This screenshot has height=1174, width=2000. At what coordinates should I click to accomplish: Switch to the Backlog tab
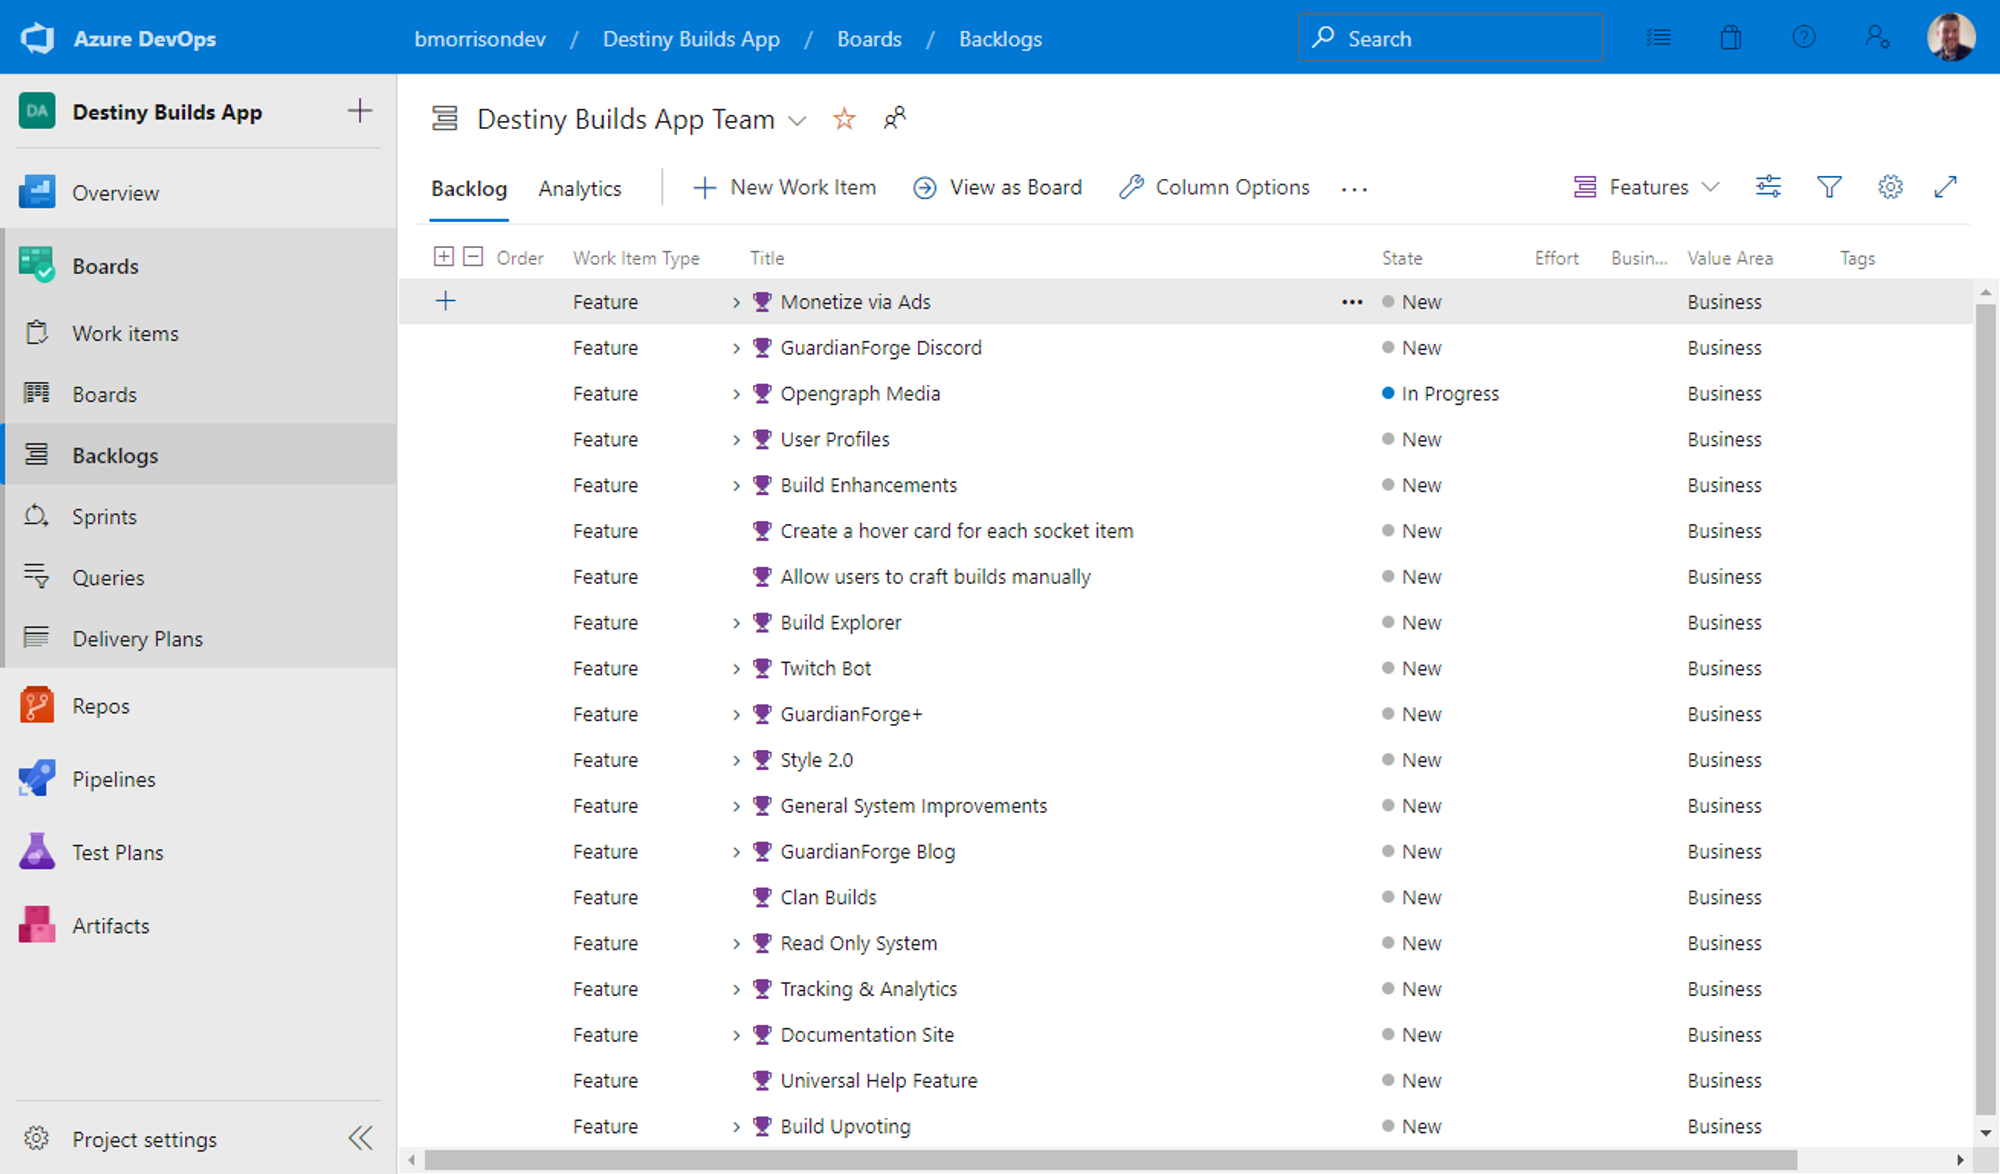469,188
